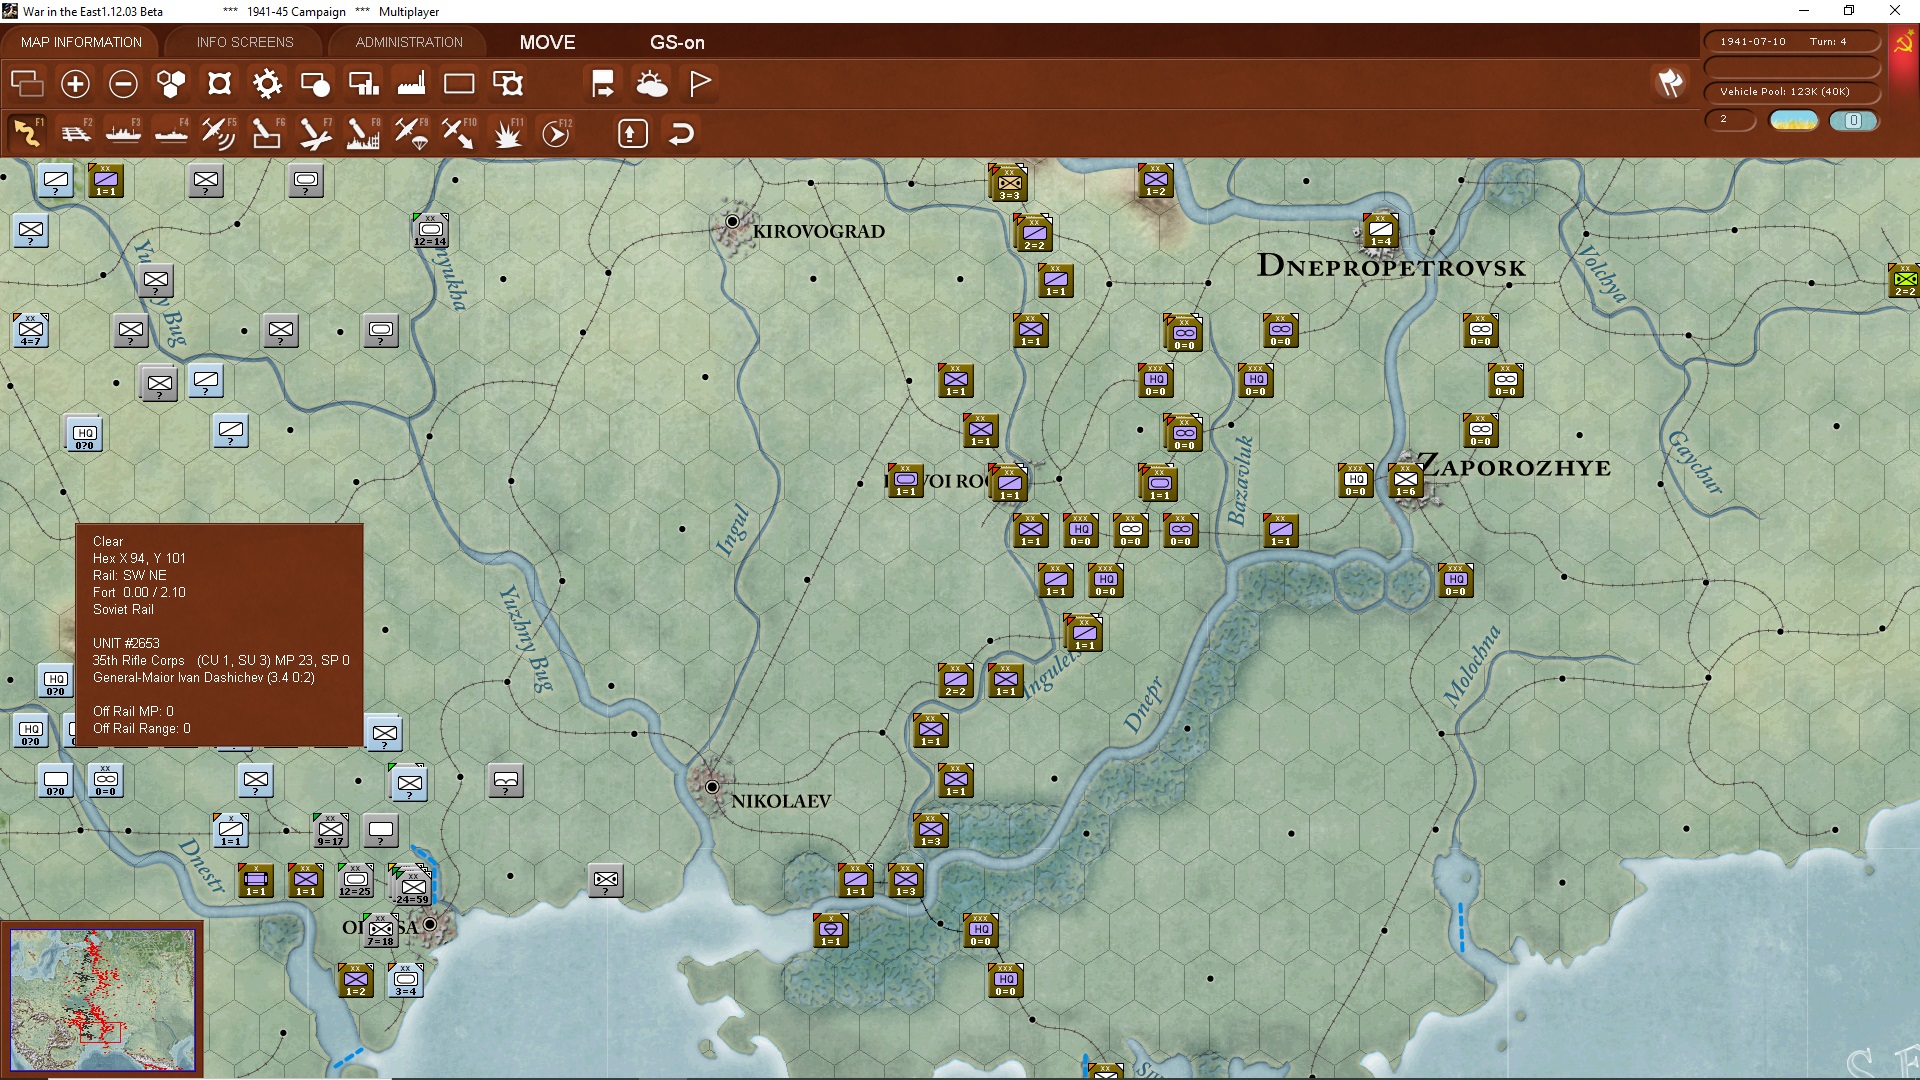Screen dimensions: 1920x1080
Task: Select air transport F9 parachute icon
Action: (411, 133)
